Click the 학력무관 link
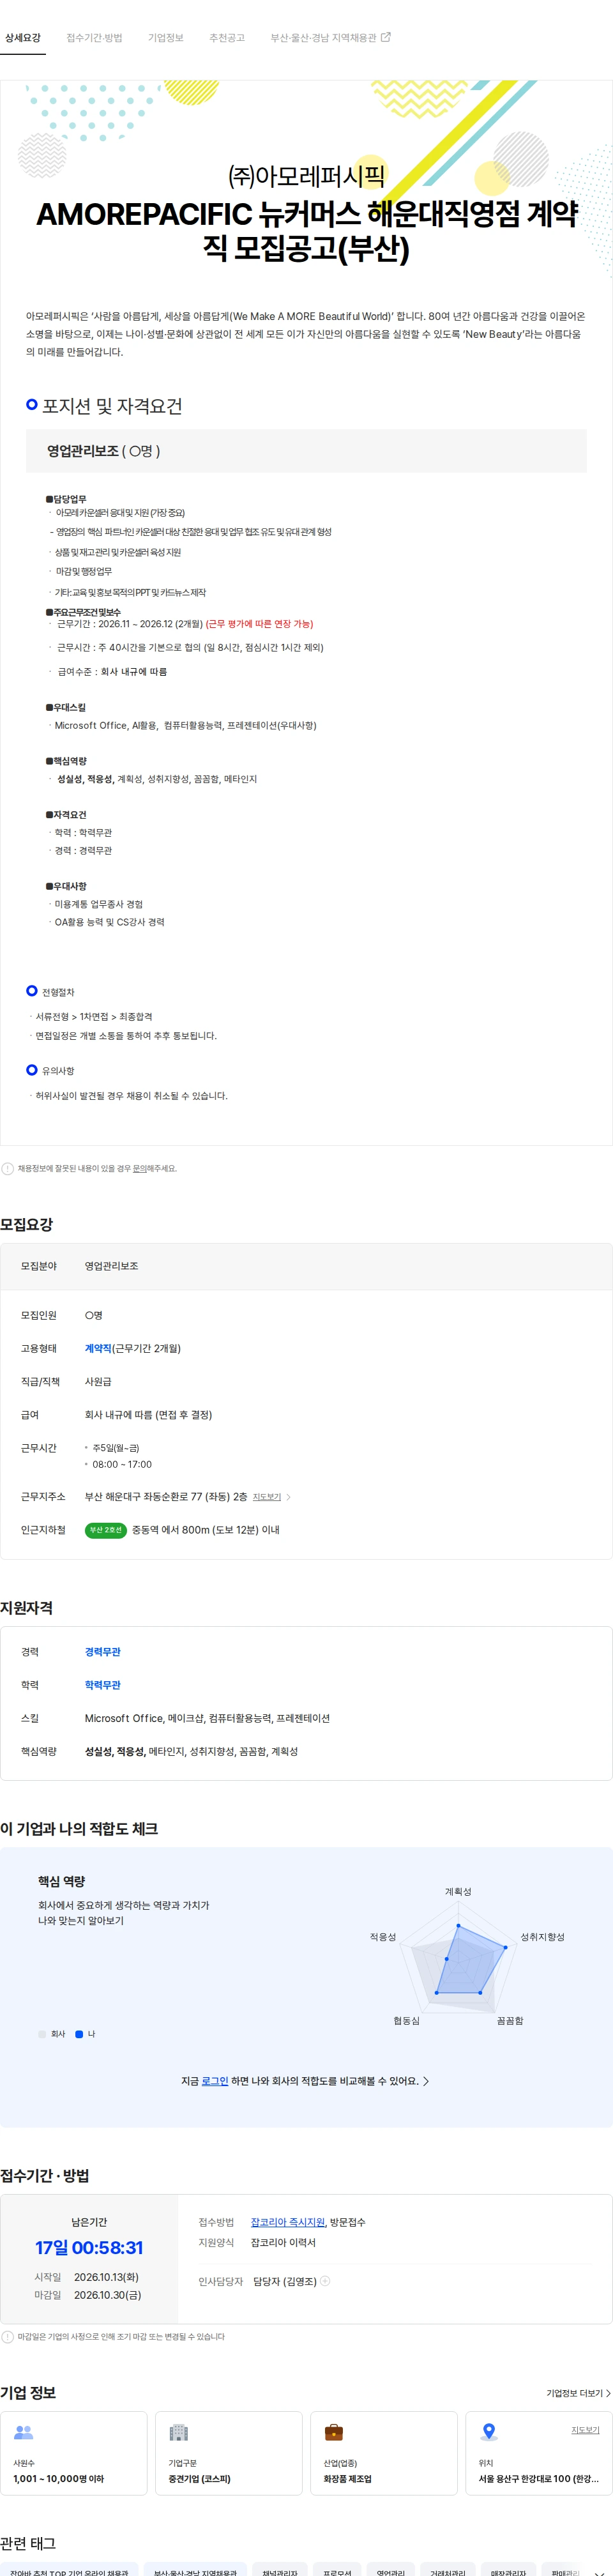 [103, 1685]
